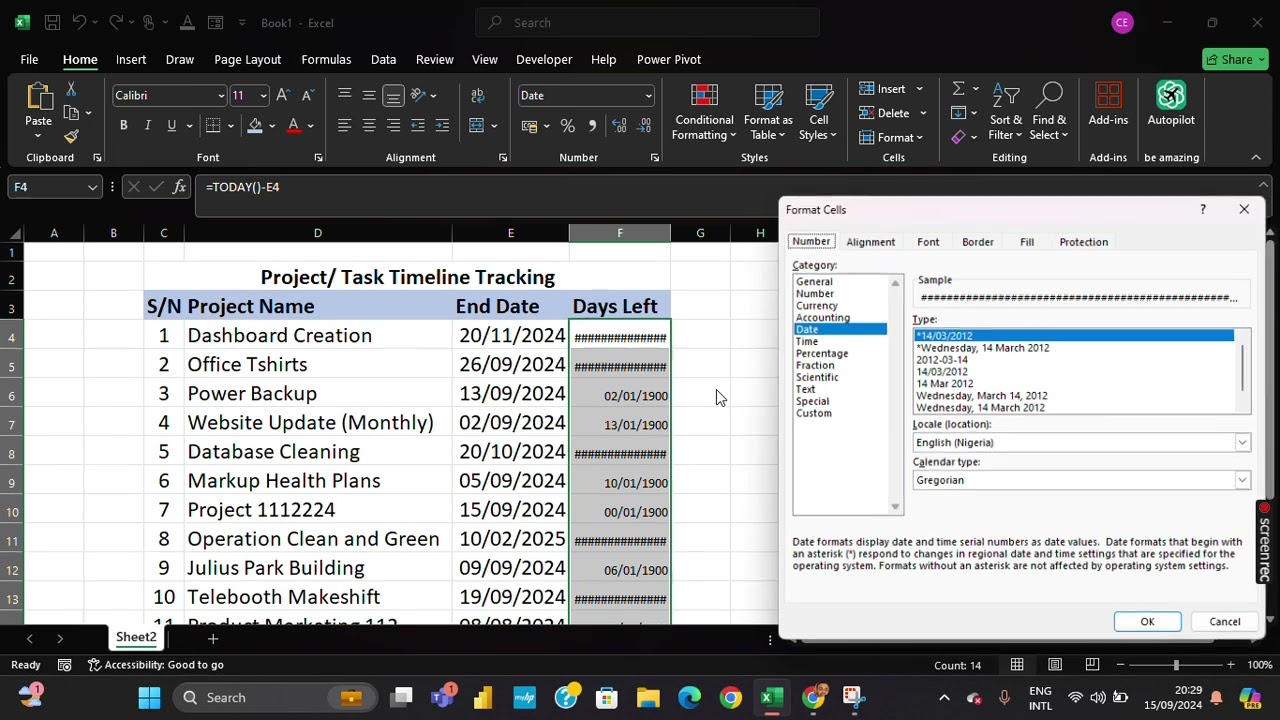Screen dimensions: 1280x720
Task: Click the Increase Font Size icon
Action: 284,95
